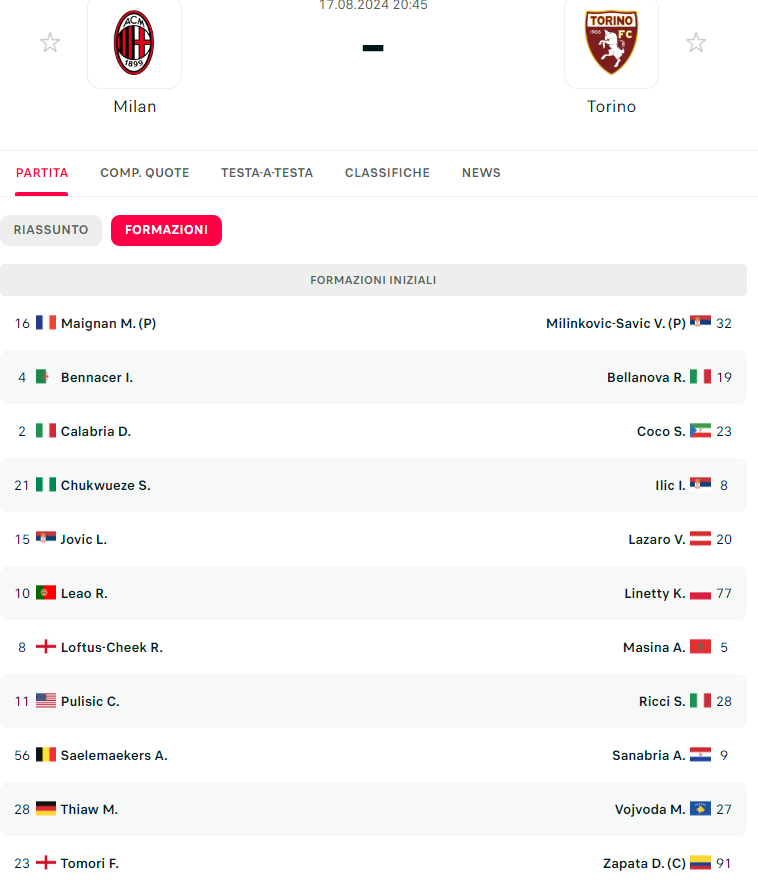
Task: Toggle the favorite star next to Torino
Action: [696, 43]
